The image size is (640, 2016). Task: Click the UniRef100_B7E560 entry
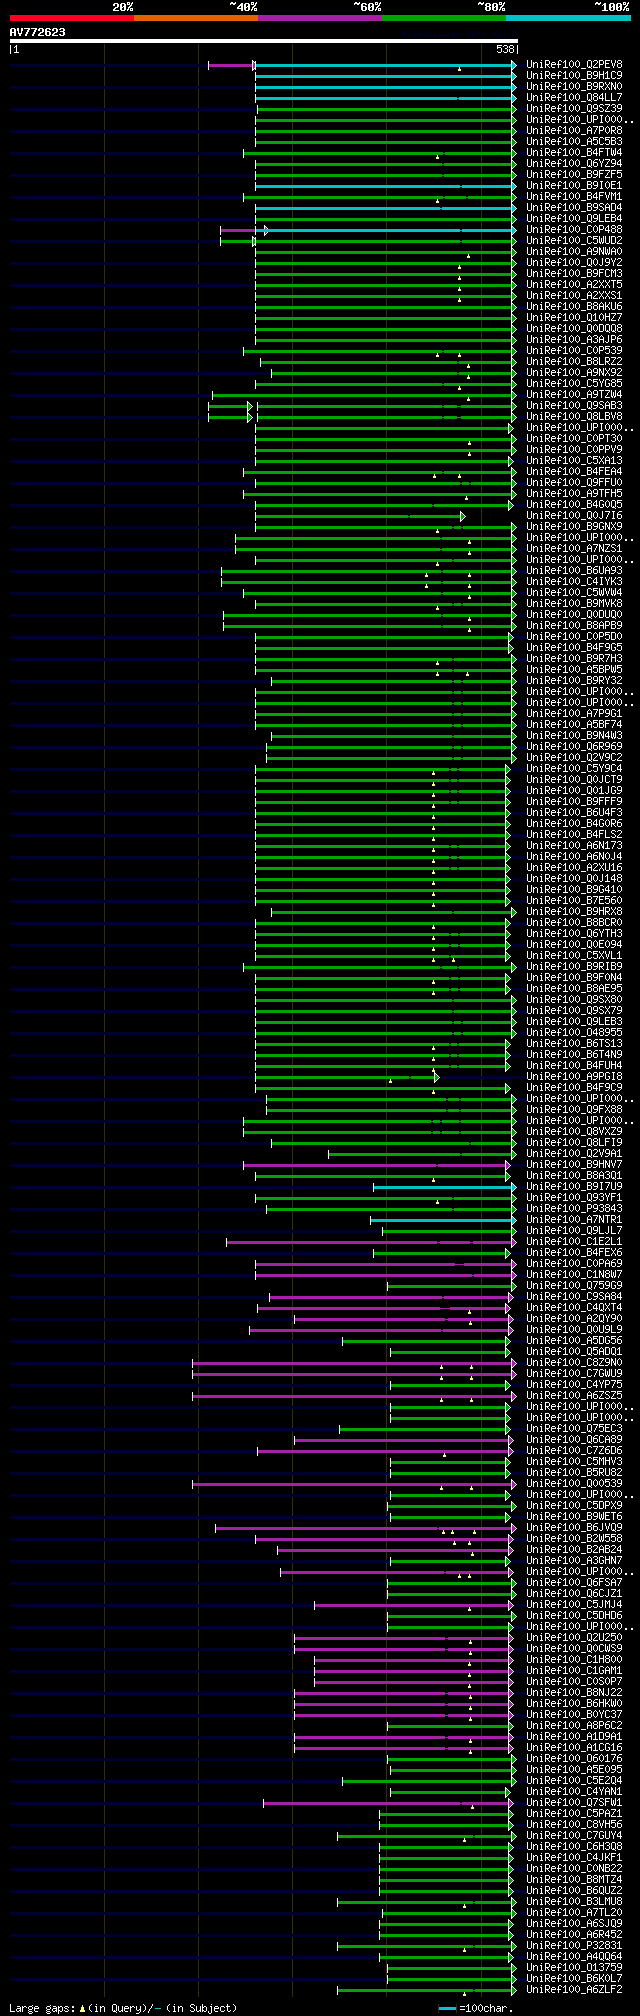pos(574,900)
